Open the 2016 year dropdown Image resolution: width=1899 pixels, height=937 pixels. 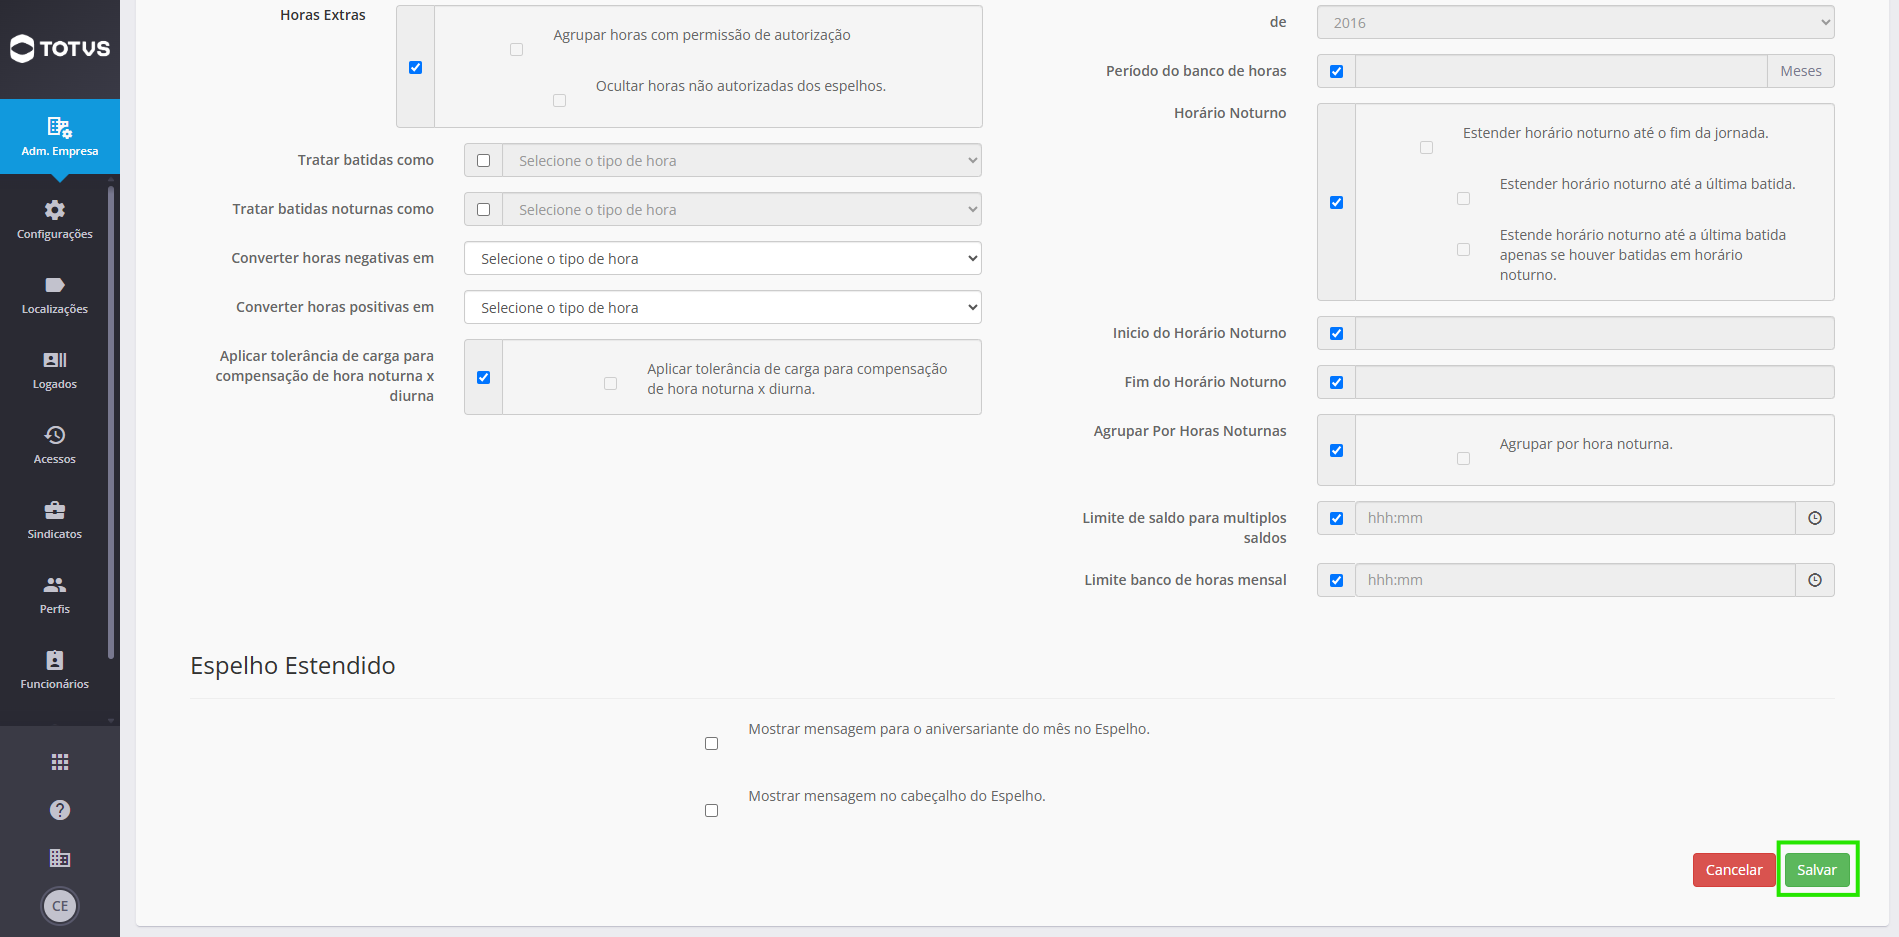(x=1576, y=22)
